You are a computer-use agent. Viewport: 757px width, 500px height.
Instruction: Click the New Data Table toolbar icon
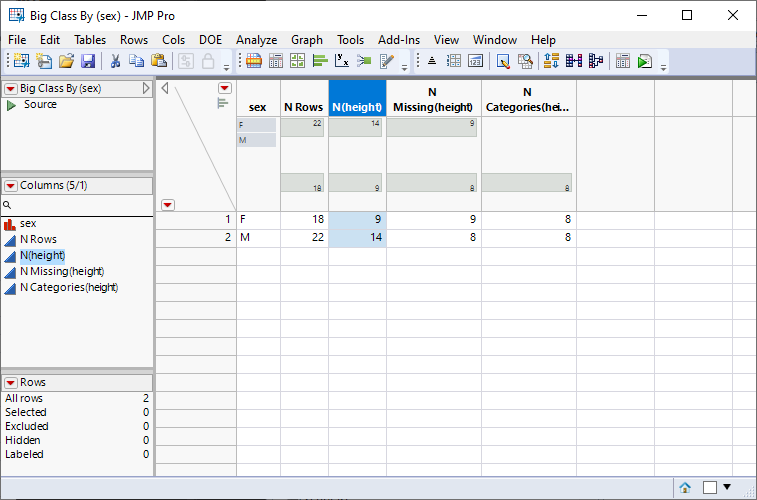21,61
